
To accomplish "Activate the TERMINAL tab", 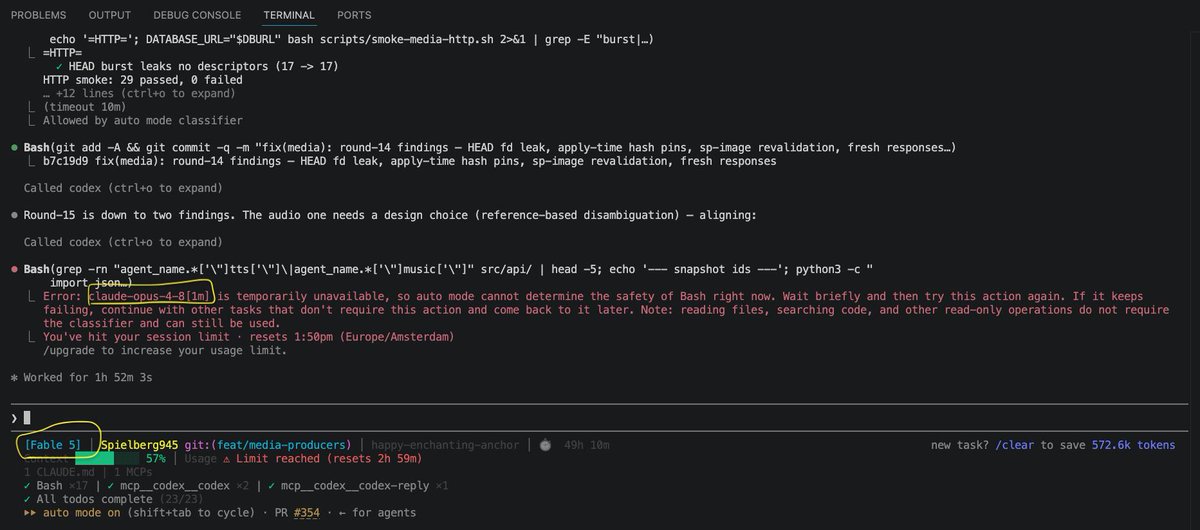I will [289, 15].
